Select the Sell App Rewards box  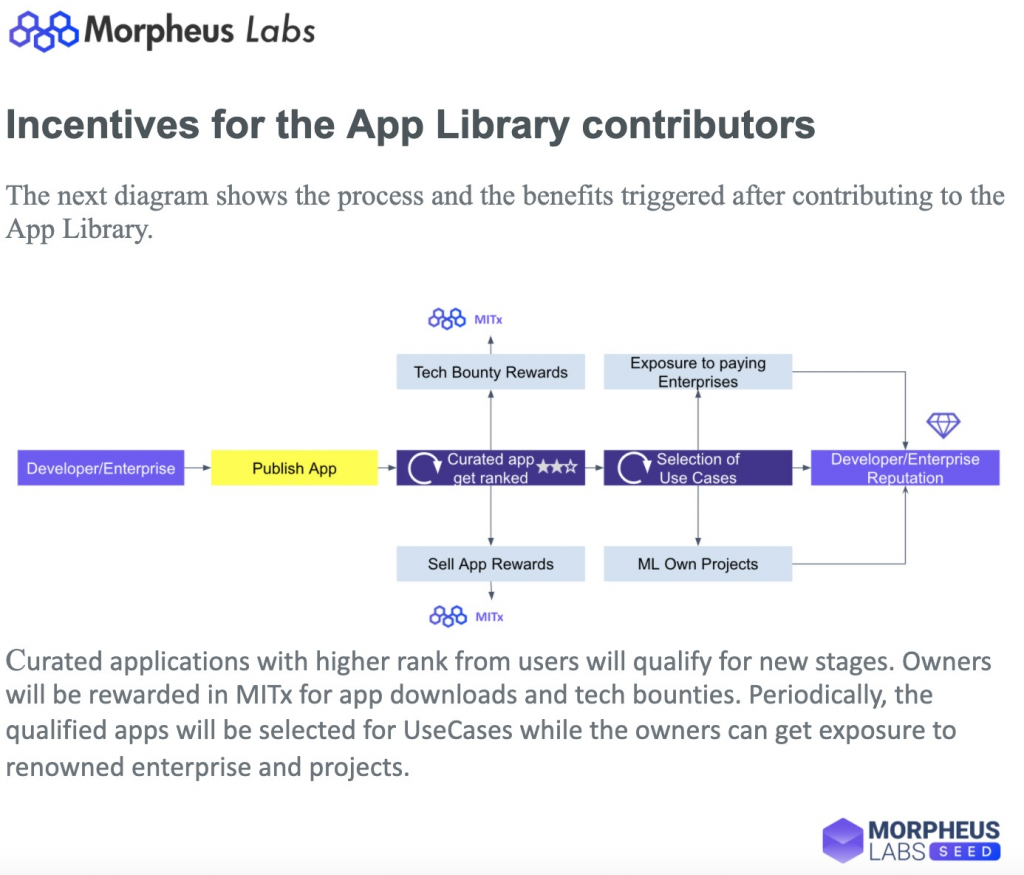coord(490,564)
